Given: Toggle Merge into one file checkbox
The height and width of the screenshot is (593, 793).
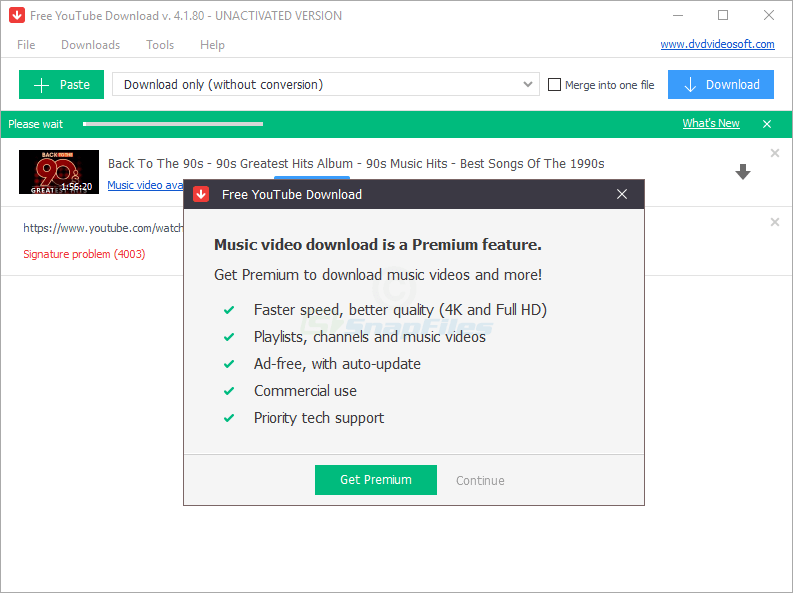Looking at the screenshot, I should click(x=554, y=84).
